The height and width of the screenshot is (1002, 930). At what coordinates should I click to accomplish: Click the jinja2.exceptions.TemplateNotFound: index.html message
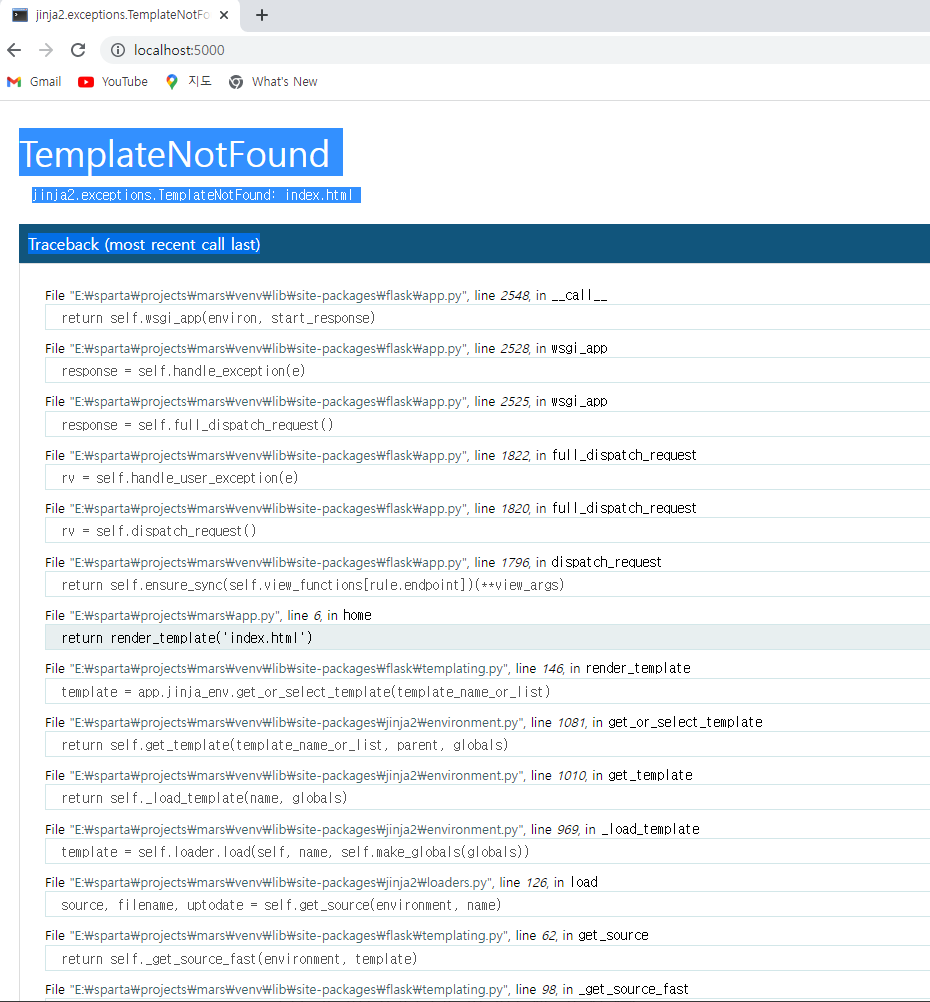(x=196, y=195)
